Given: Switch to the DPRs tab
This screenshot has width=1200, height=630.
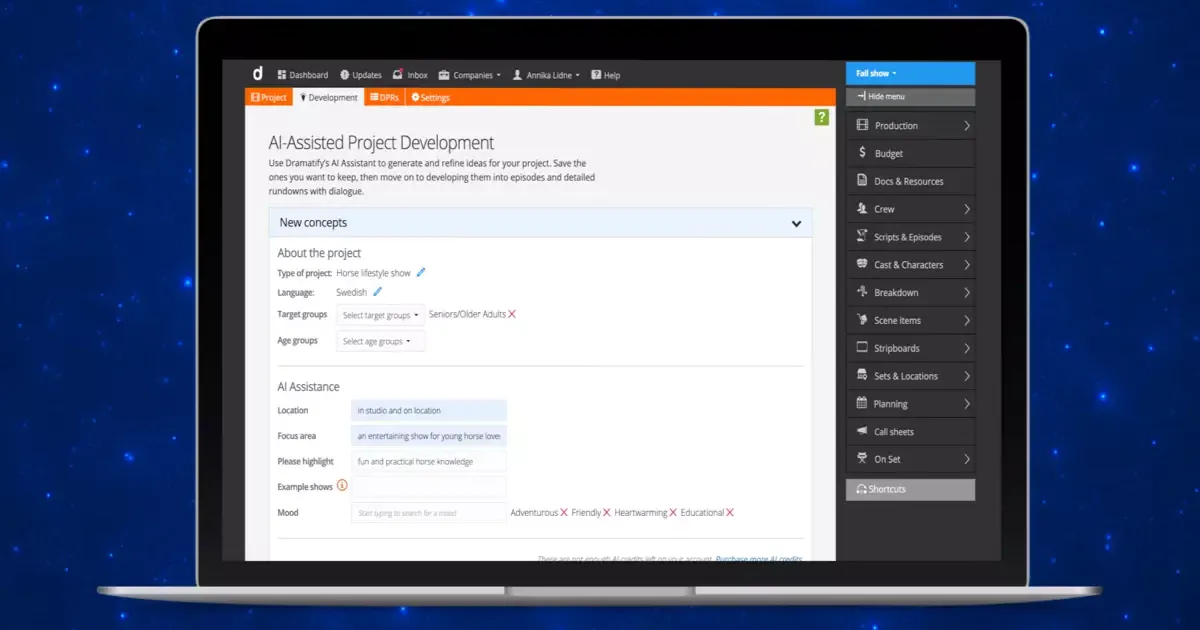Looking at the screenshot, I should coord(384,98).
